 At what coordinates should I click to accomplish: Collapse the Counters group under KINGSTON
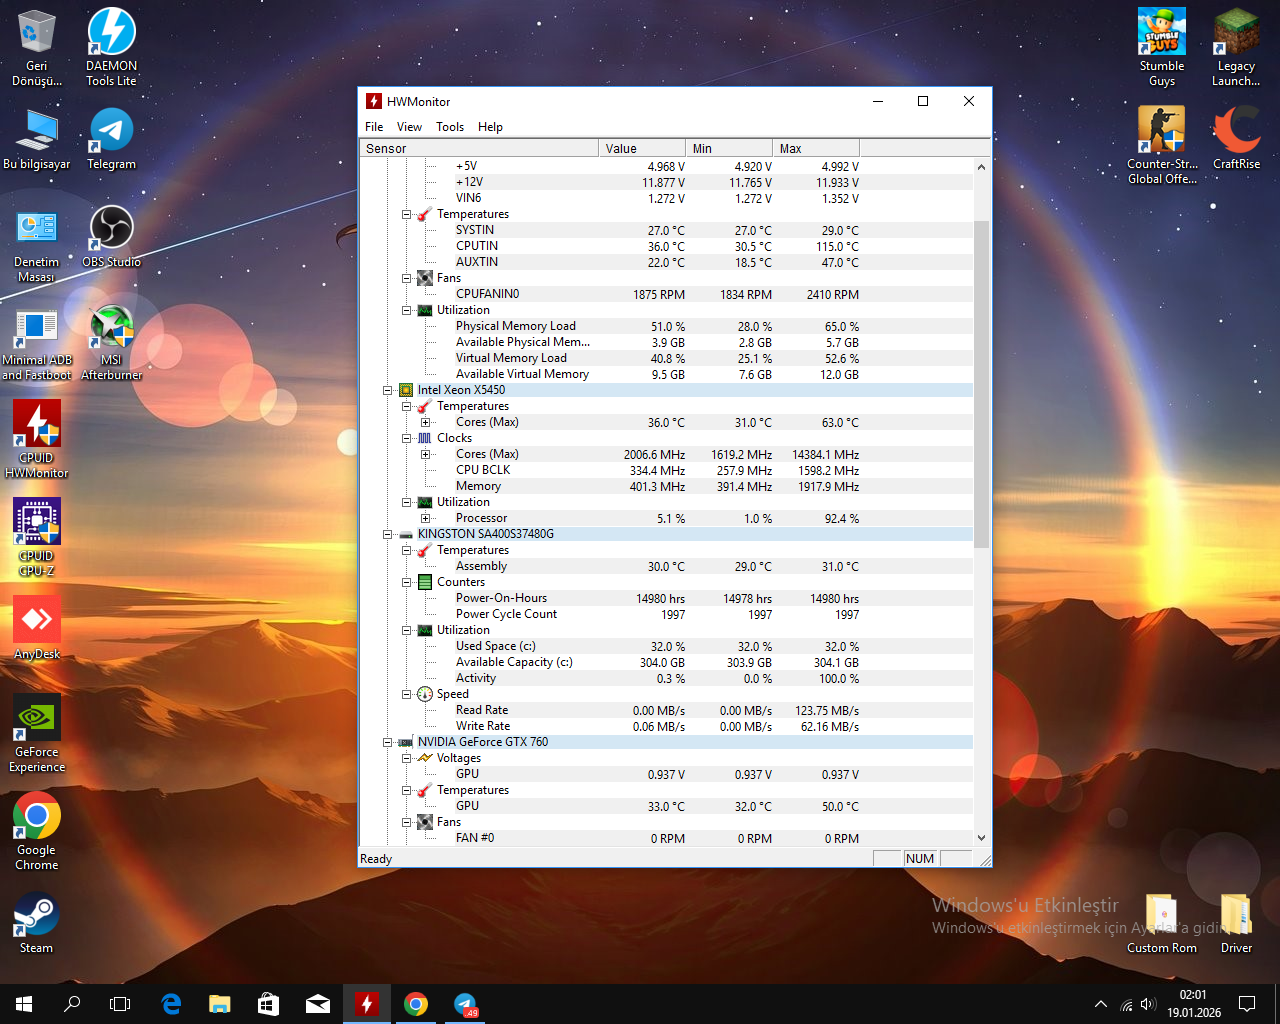pos(406,582)
